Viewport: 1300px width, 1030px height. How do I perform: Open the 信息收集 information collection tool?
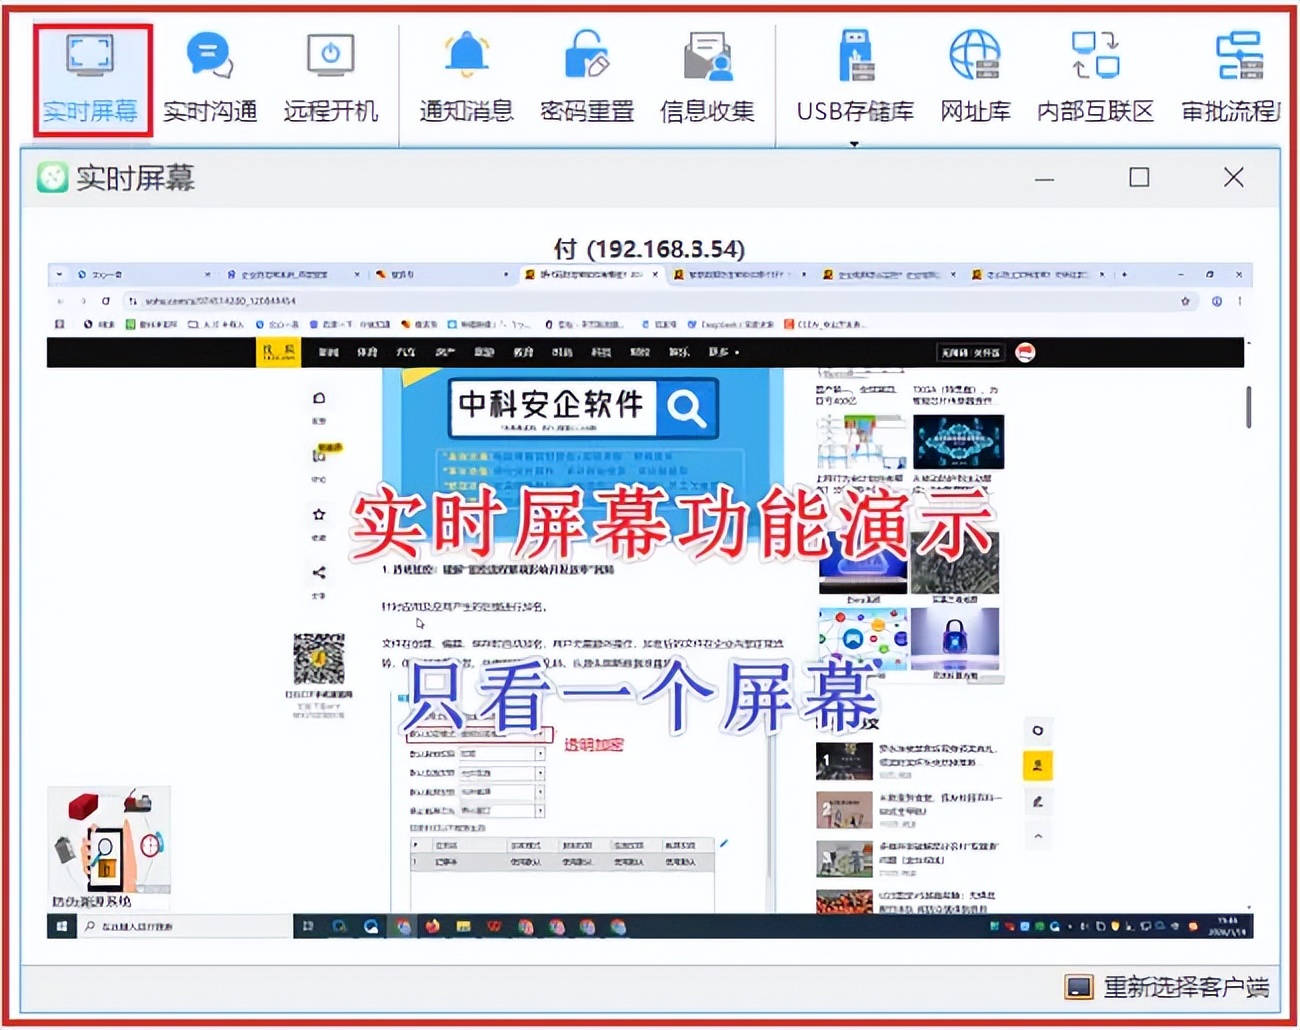coord(709,75)
